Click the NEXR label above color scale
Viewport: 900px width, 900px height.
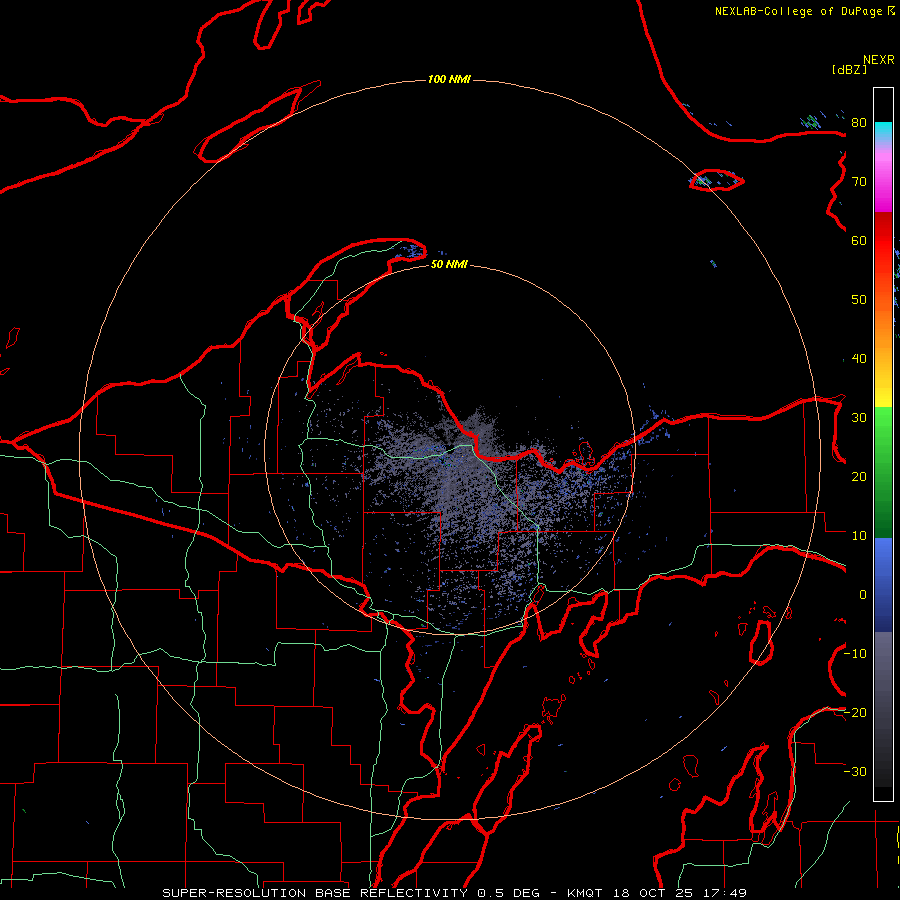(879, 59)
